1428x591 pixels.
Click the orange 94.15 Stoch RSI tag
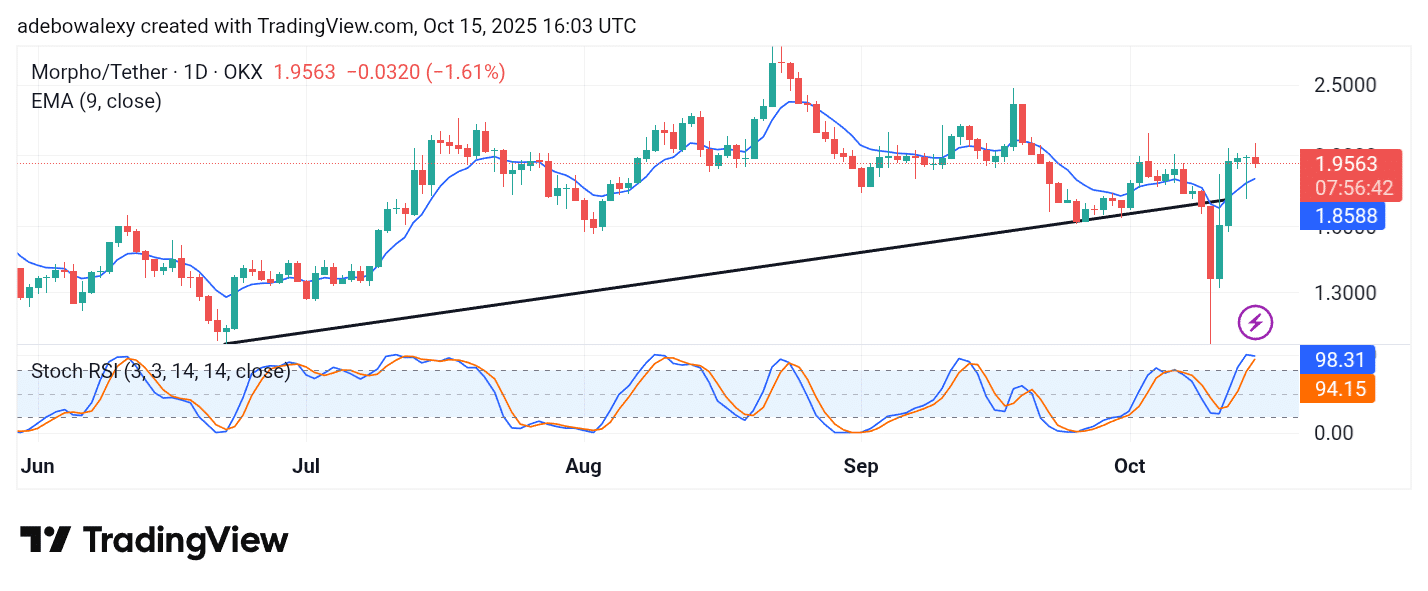(1337, 388)
